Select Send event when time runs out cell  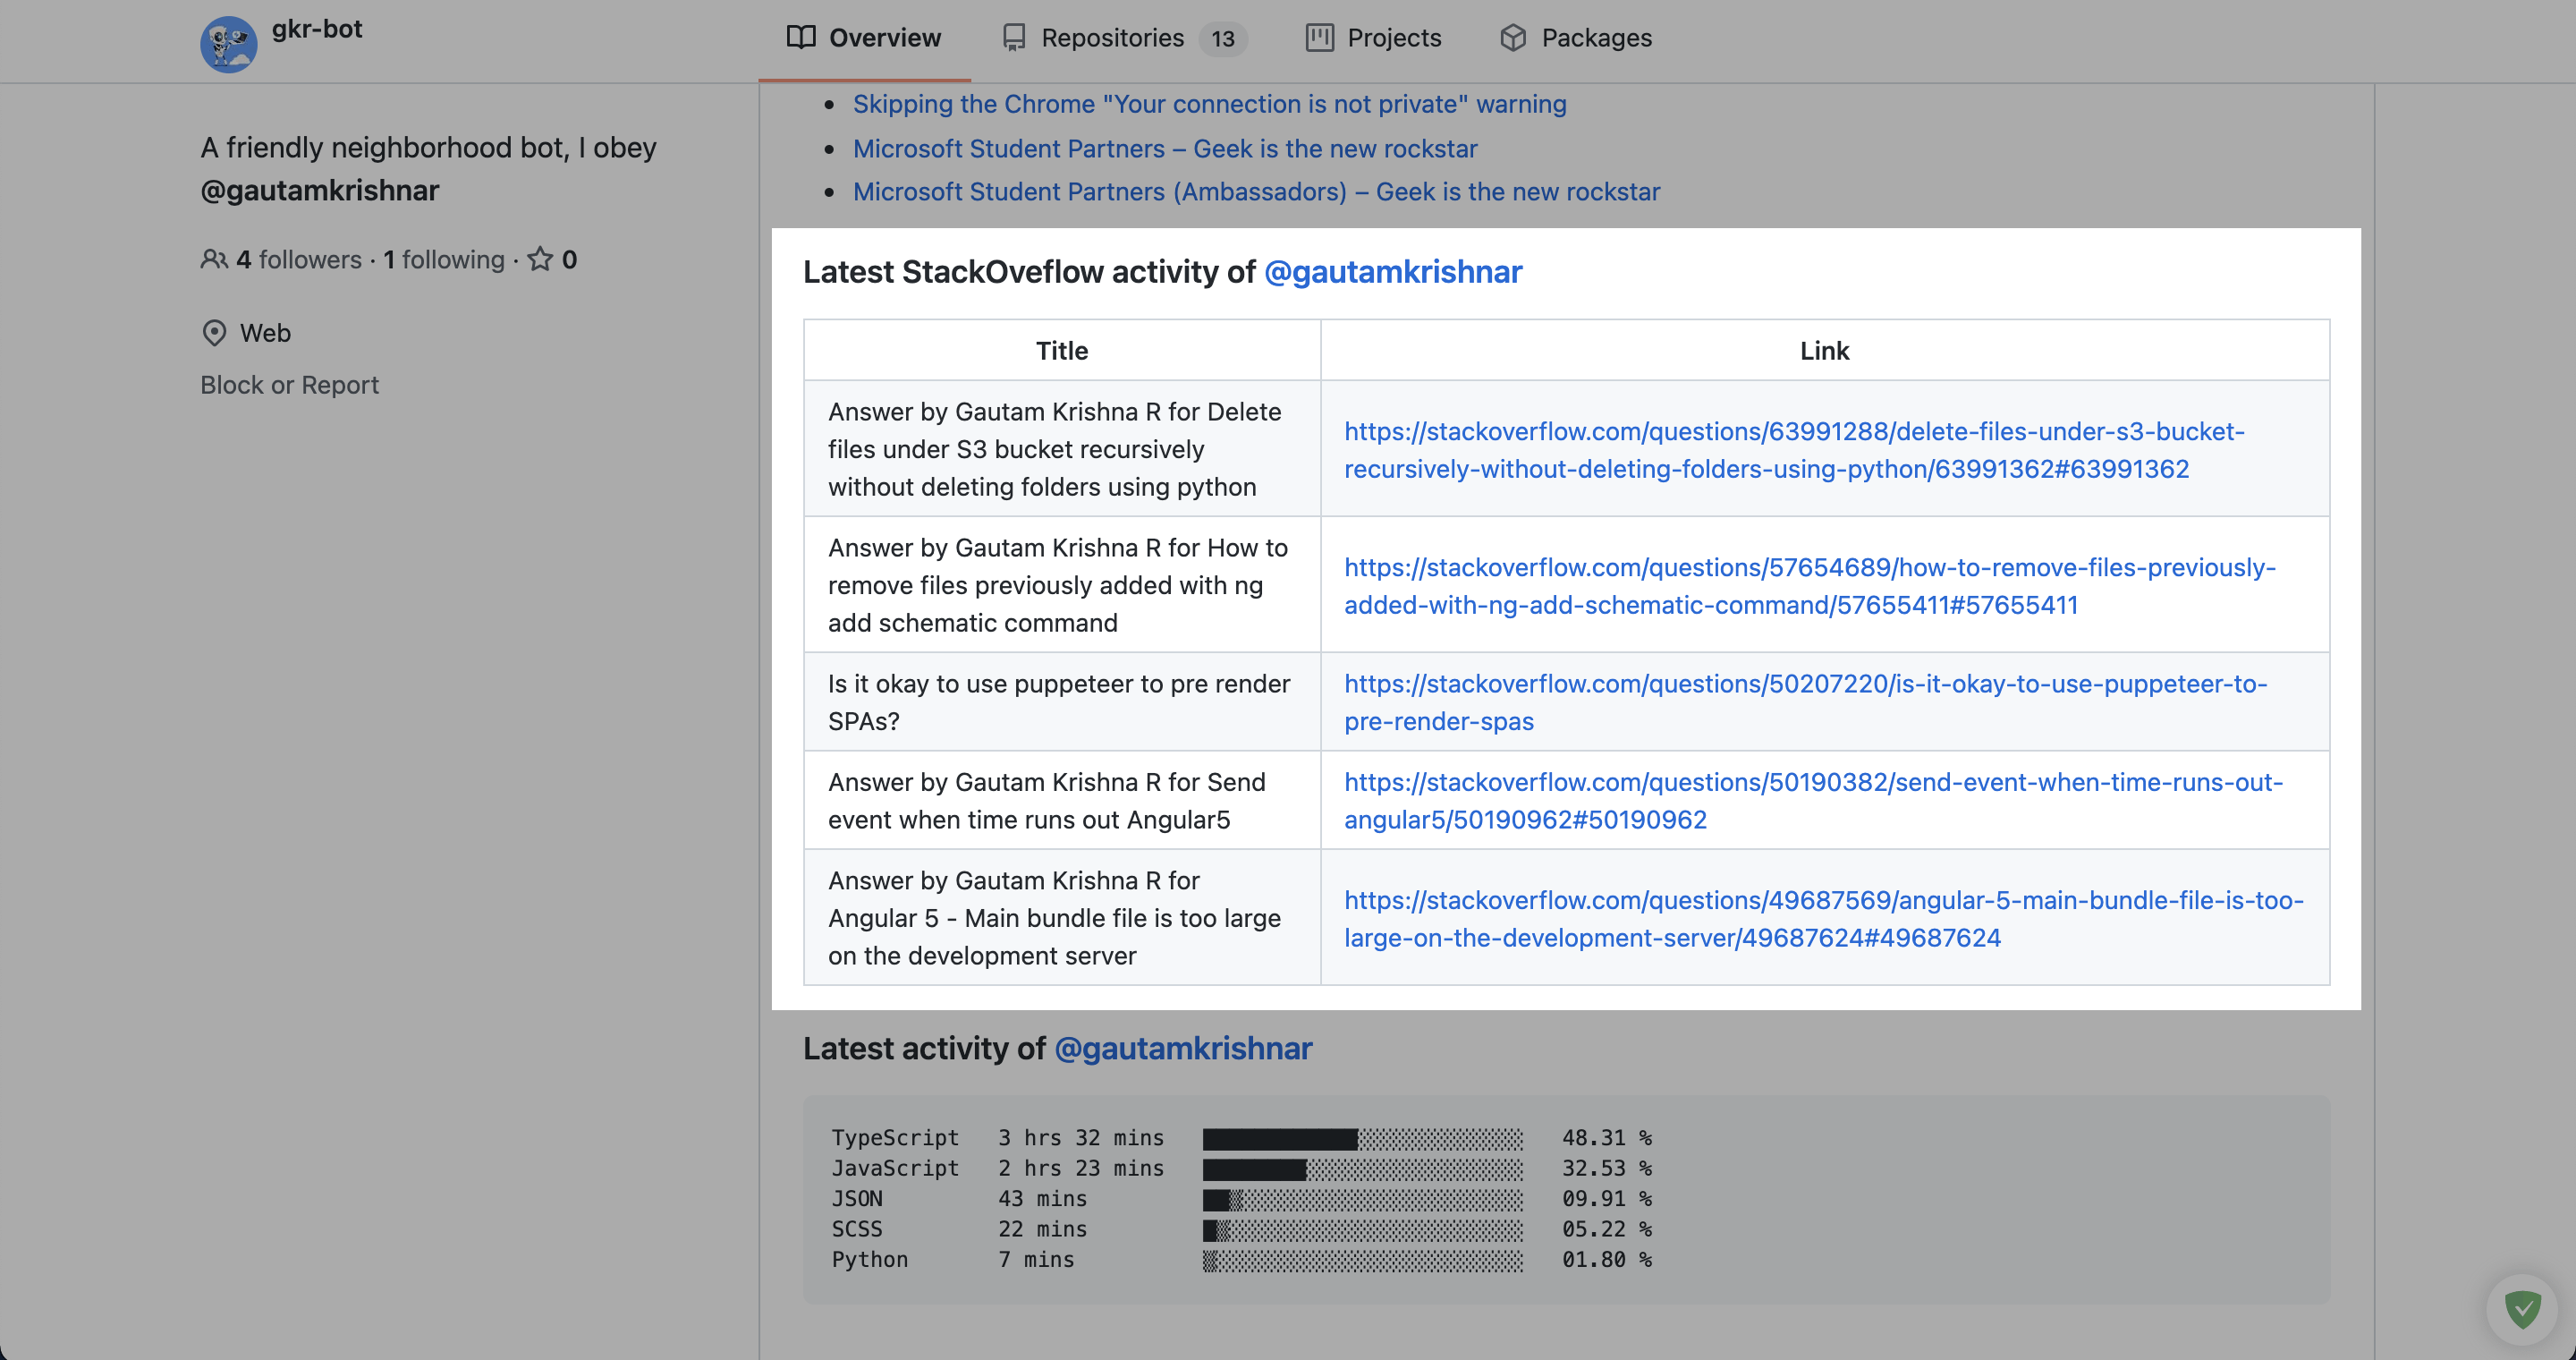pos(1062,801)
